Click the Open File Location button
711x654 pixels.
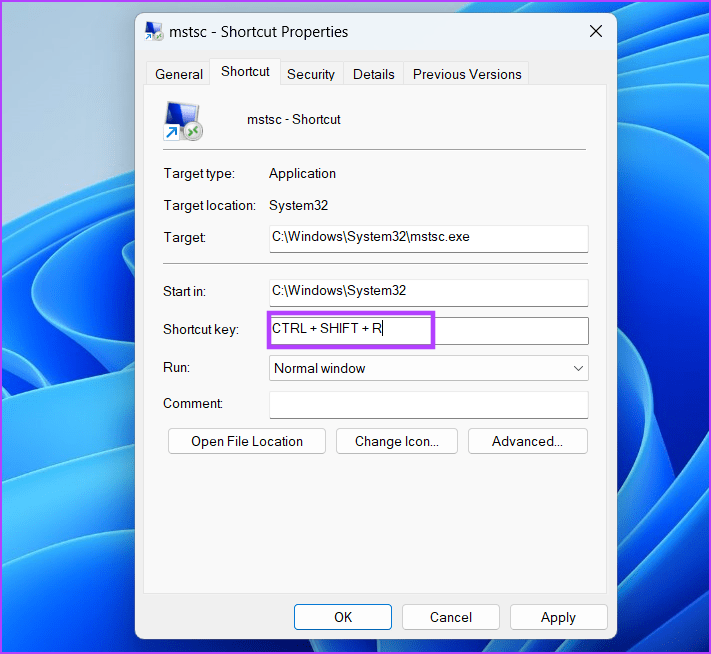pyautogui.click(x=247, y=441)
